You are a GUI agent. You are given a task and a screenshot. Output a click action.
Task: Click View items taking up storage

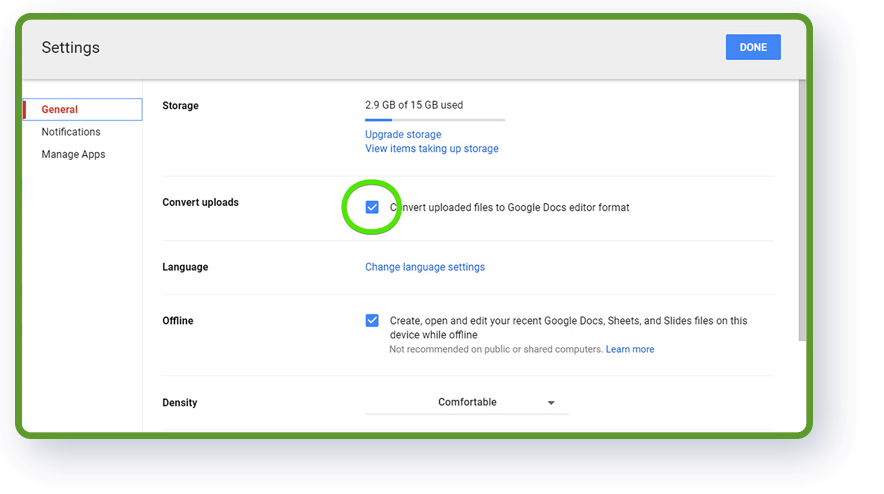432,148
